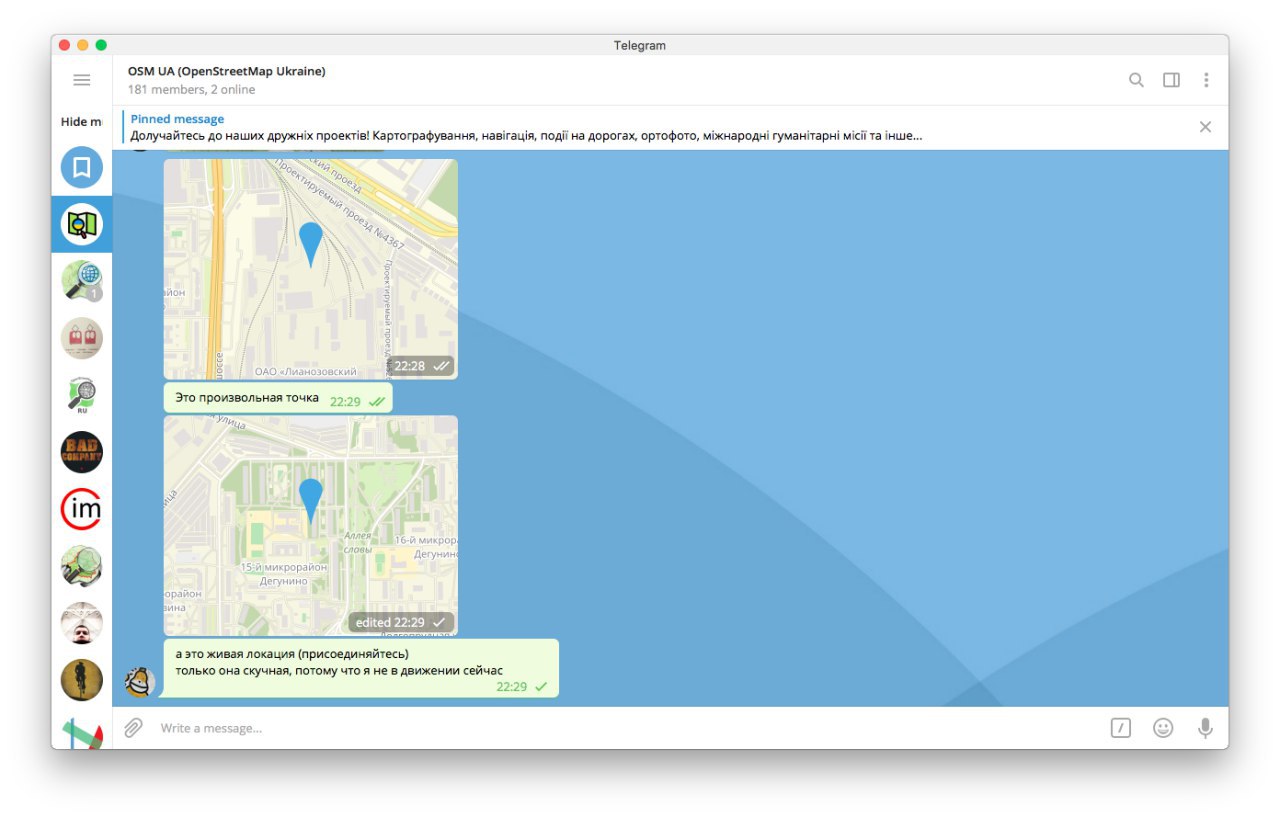Click the 22:28 timestamp on the first map

coord(421,366)
